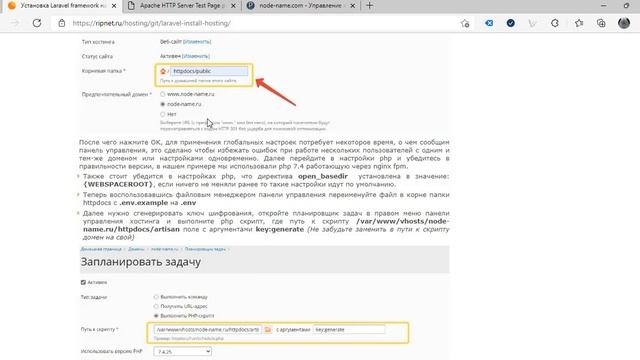
Task: Open the profile avatar icon
Action: click(624, 23)
